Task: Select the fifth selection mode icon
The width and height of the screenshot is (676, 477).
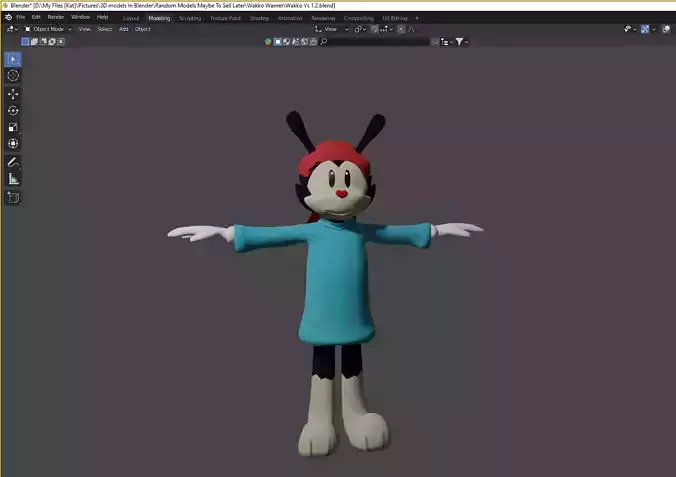Action: click(61, 41)
